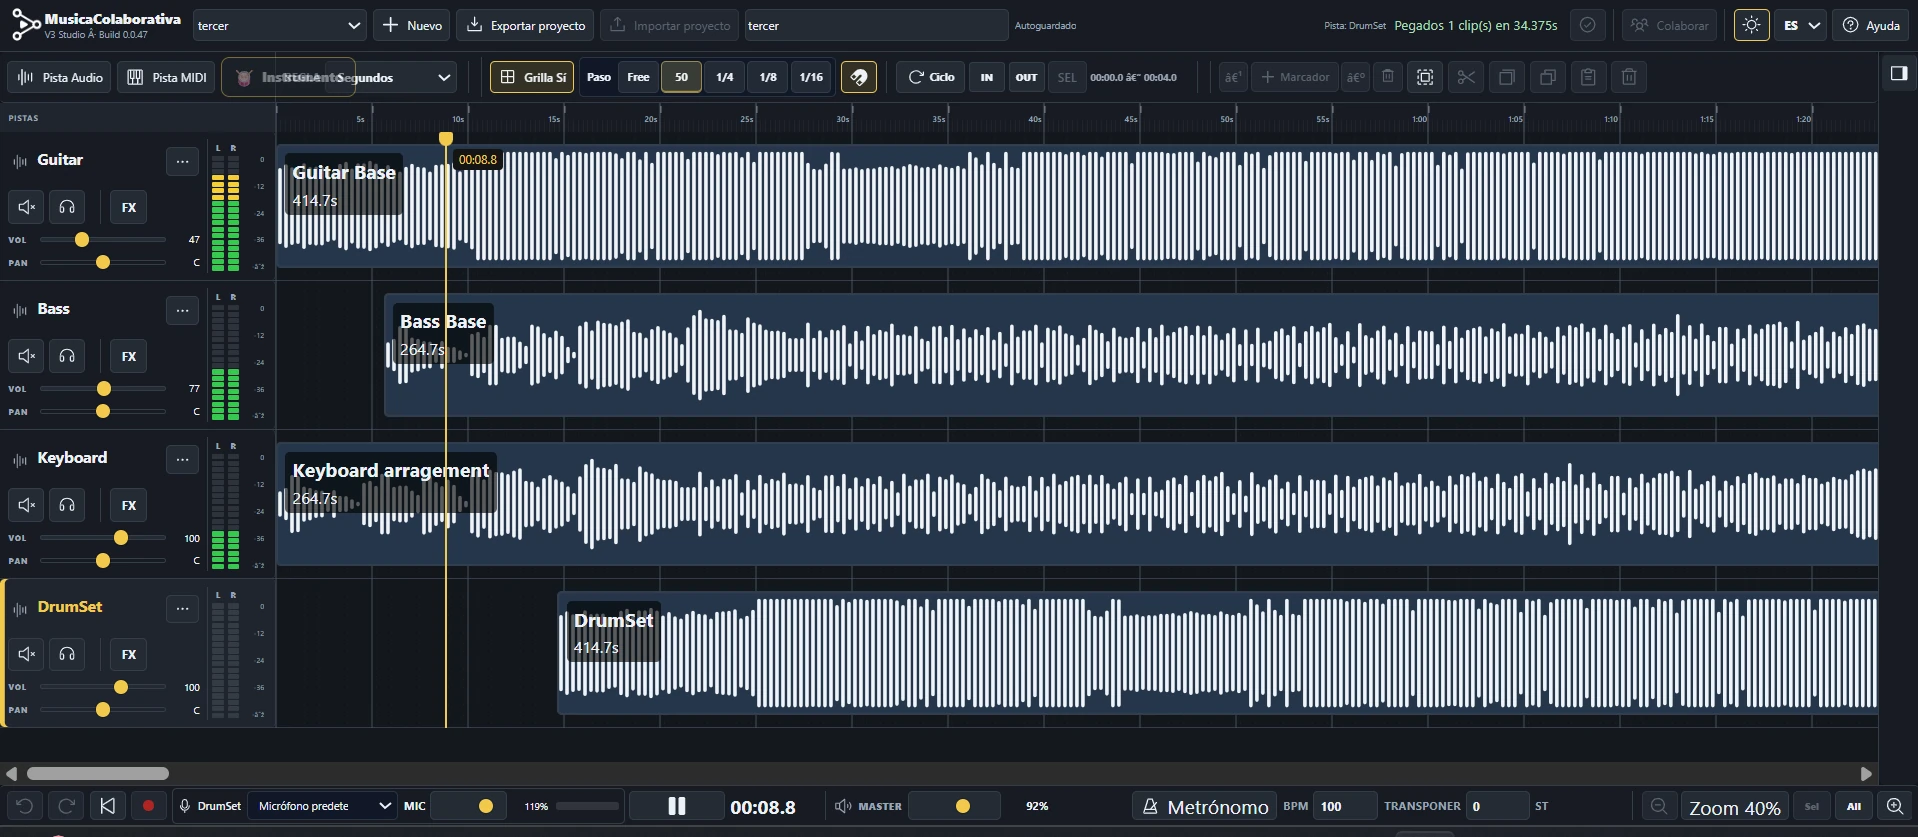
Task: Adjust Bass PAN slider knob
Action: pyautogui.click(x=103, y=411)
